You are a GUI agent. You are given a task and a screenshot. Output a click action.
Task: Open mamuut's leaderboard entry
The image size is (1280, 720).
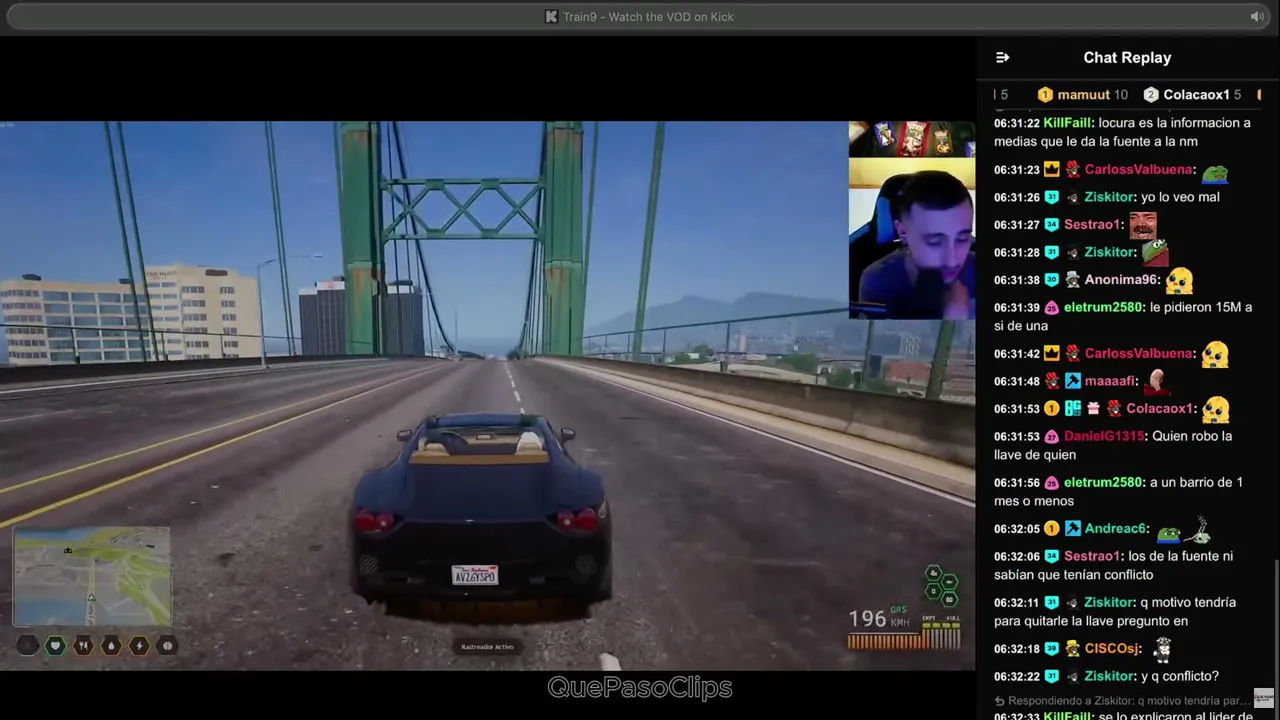pyautogui.click(x=1083, y=95)
